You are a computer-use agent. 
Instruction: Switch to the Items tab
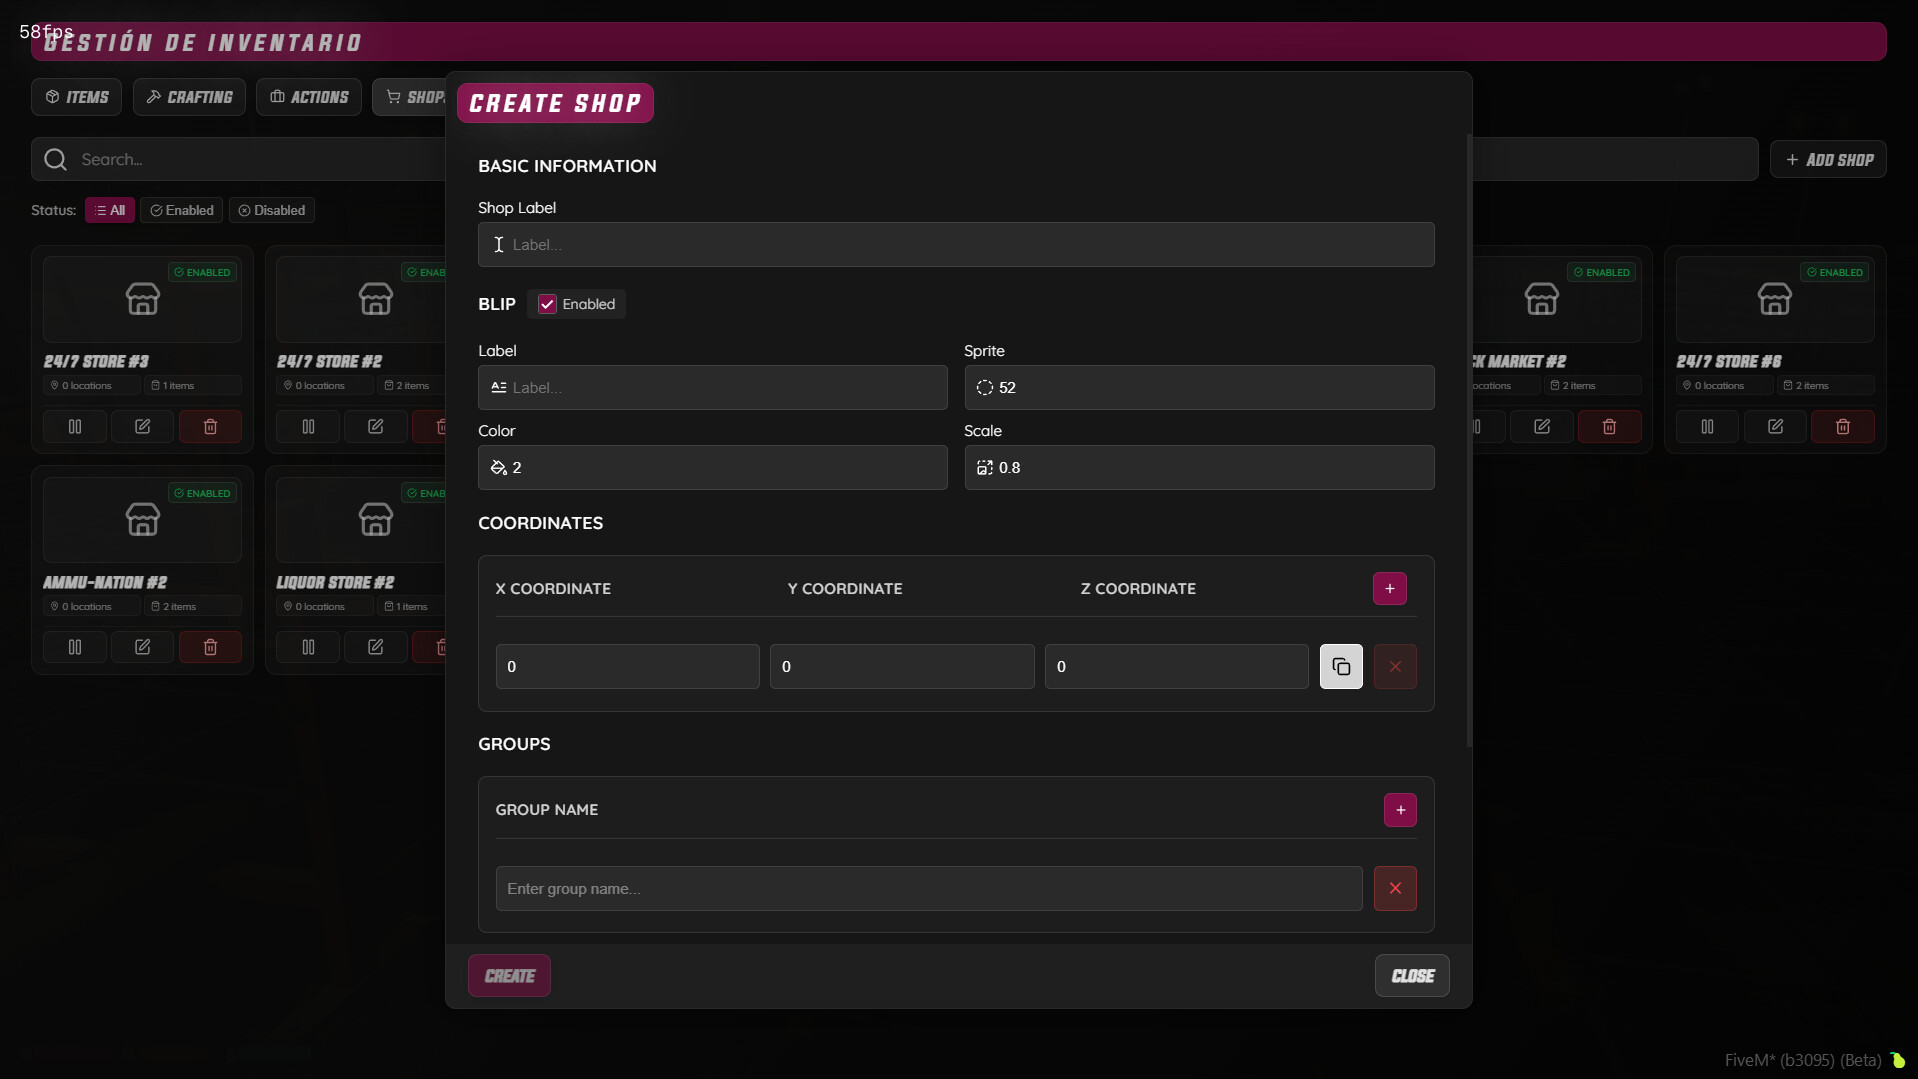click(77, 97)
